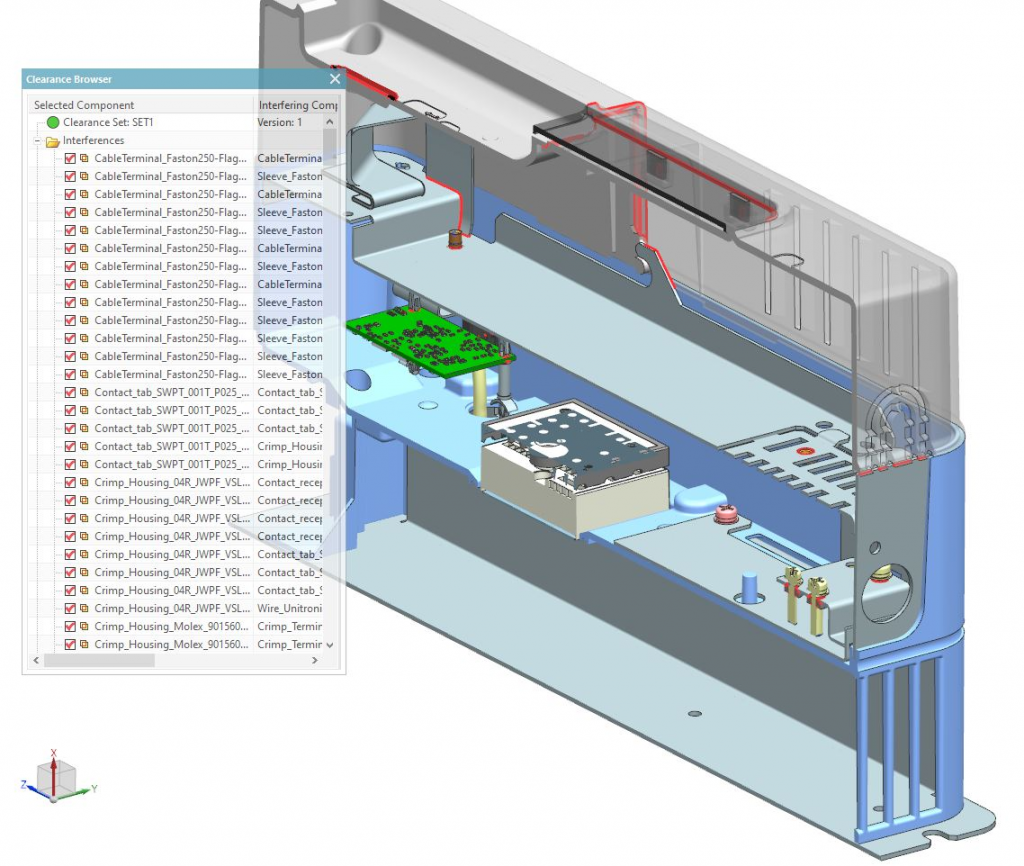Click the horizontal scrollbar thumb

click(99, 661)
